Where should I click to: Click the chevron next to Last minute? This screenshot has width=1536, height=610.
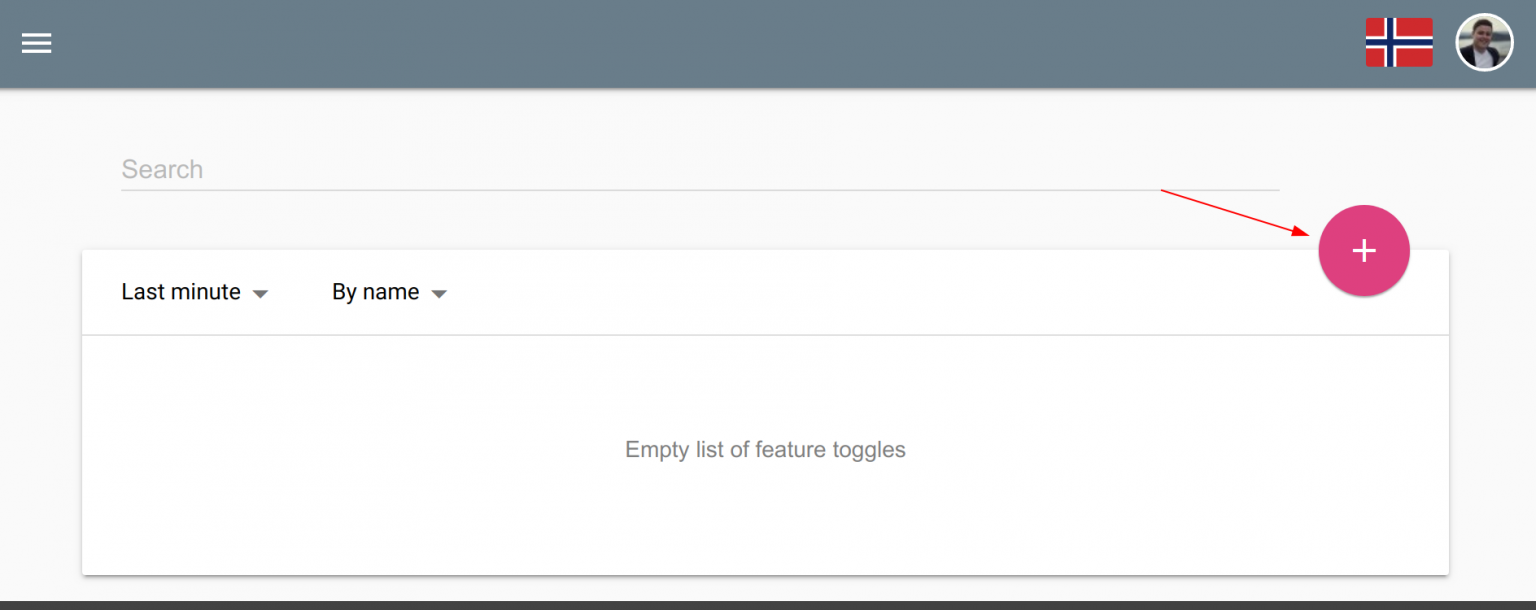click(x=260, y=293)
